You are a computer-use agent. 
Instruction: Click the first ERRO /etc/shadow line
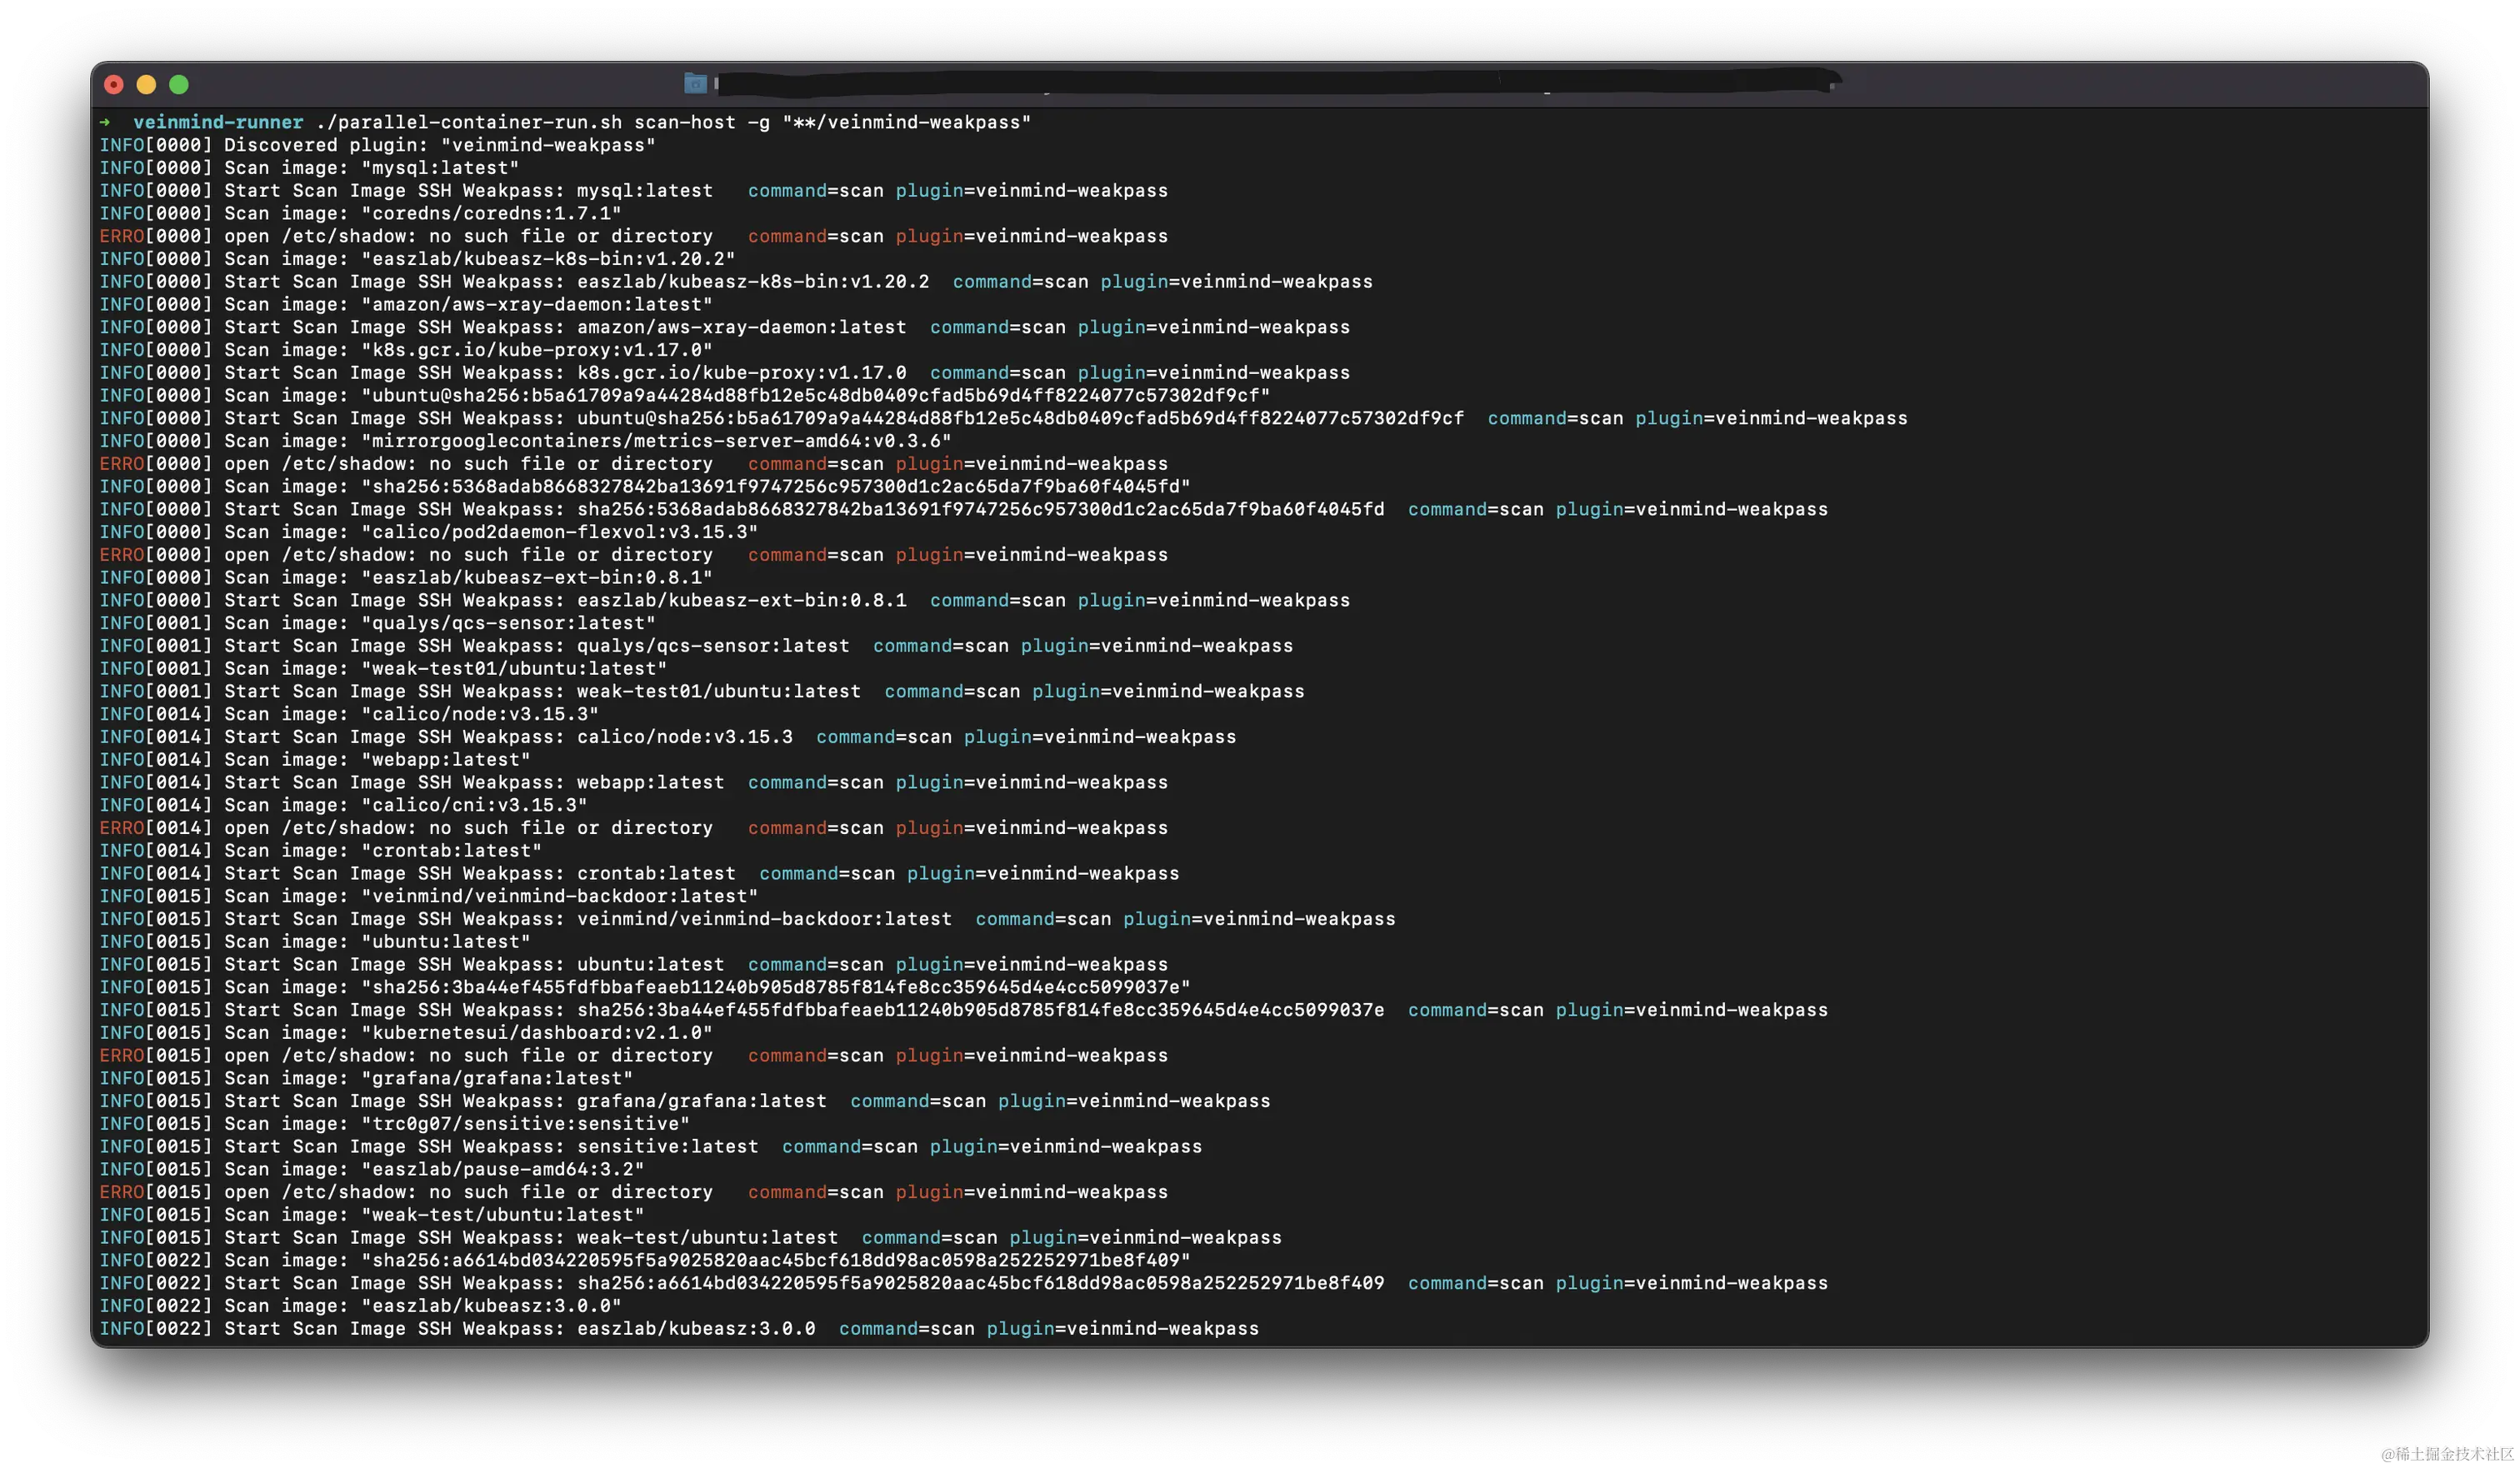(x=405, y=236)
